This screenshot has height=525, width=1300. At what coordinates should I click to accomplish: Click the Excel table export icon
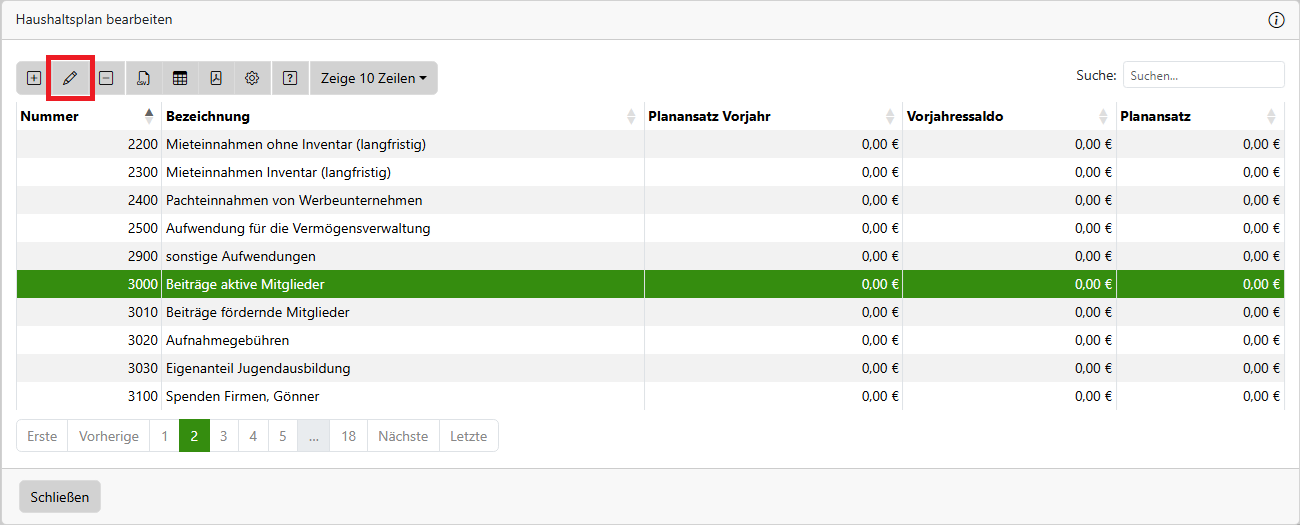point(180,78)
